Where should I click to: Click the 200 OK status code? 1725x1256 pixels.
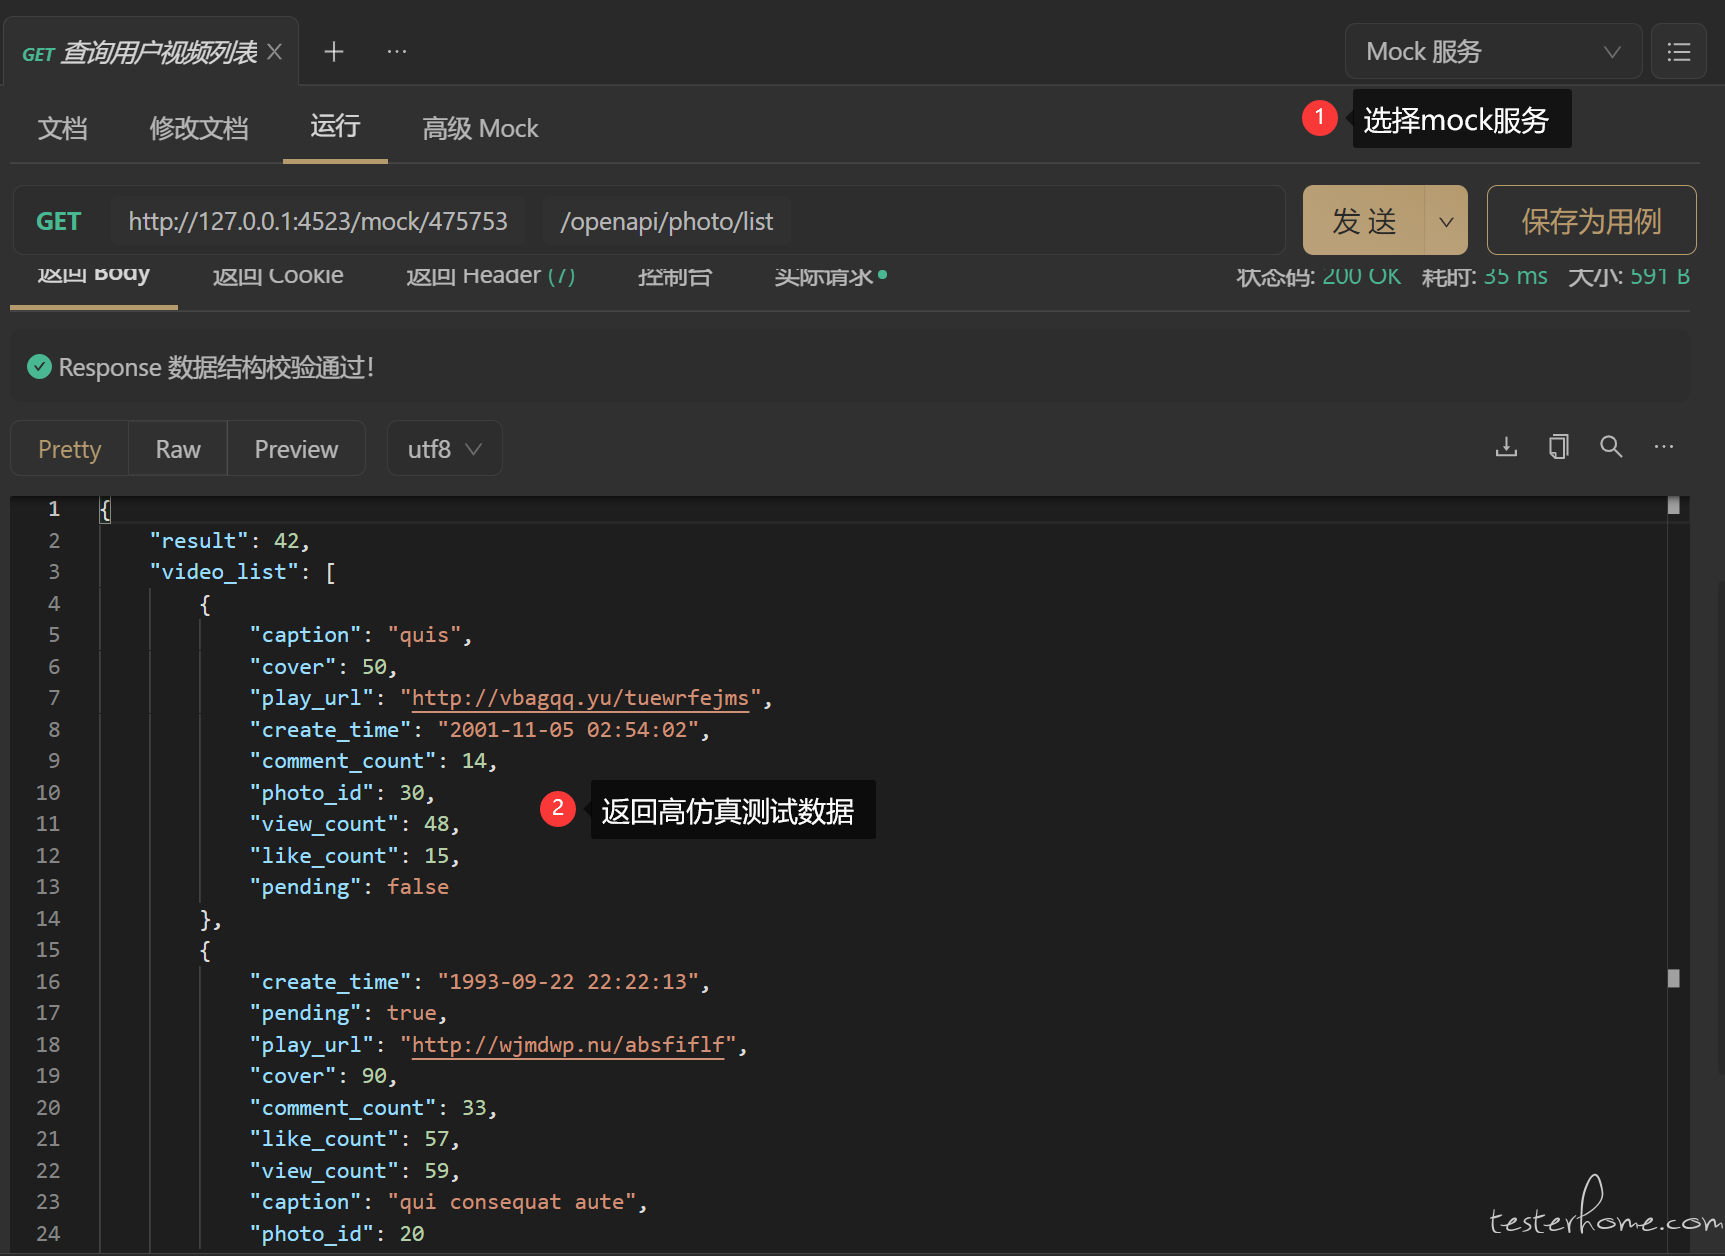1361,276
